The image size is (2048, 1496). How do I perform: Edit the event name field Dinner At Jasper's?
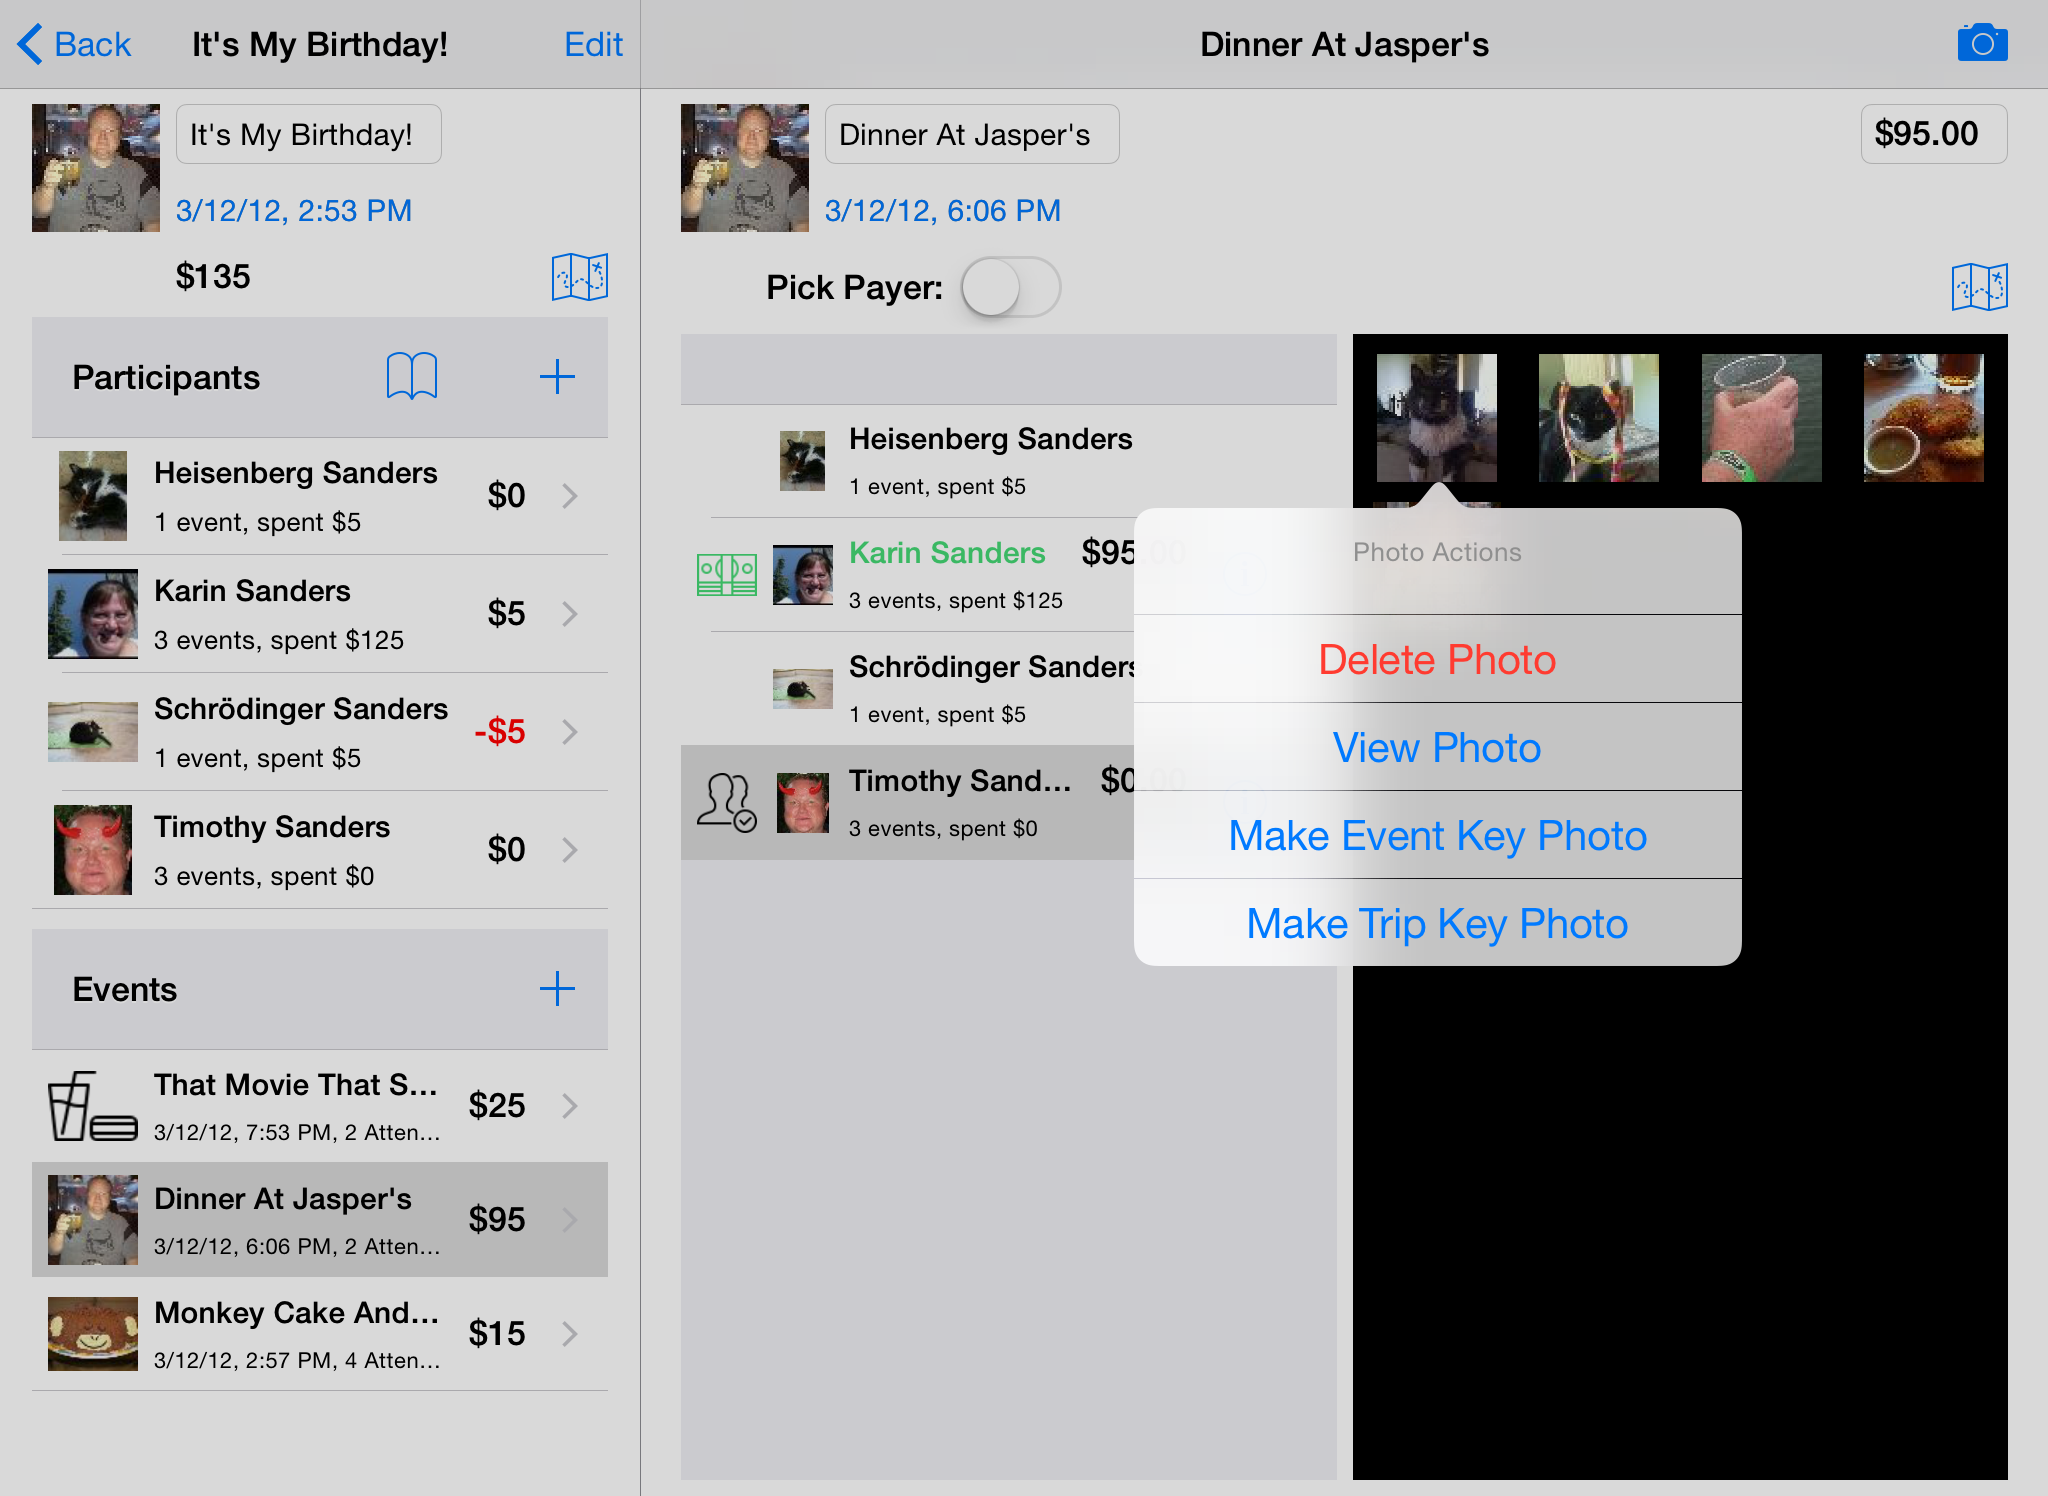972,134
